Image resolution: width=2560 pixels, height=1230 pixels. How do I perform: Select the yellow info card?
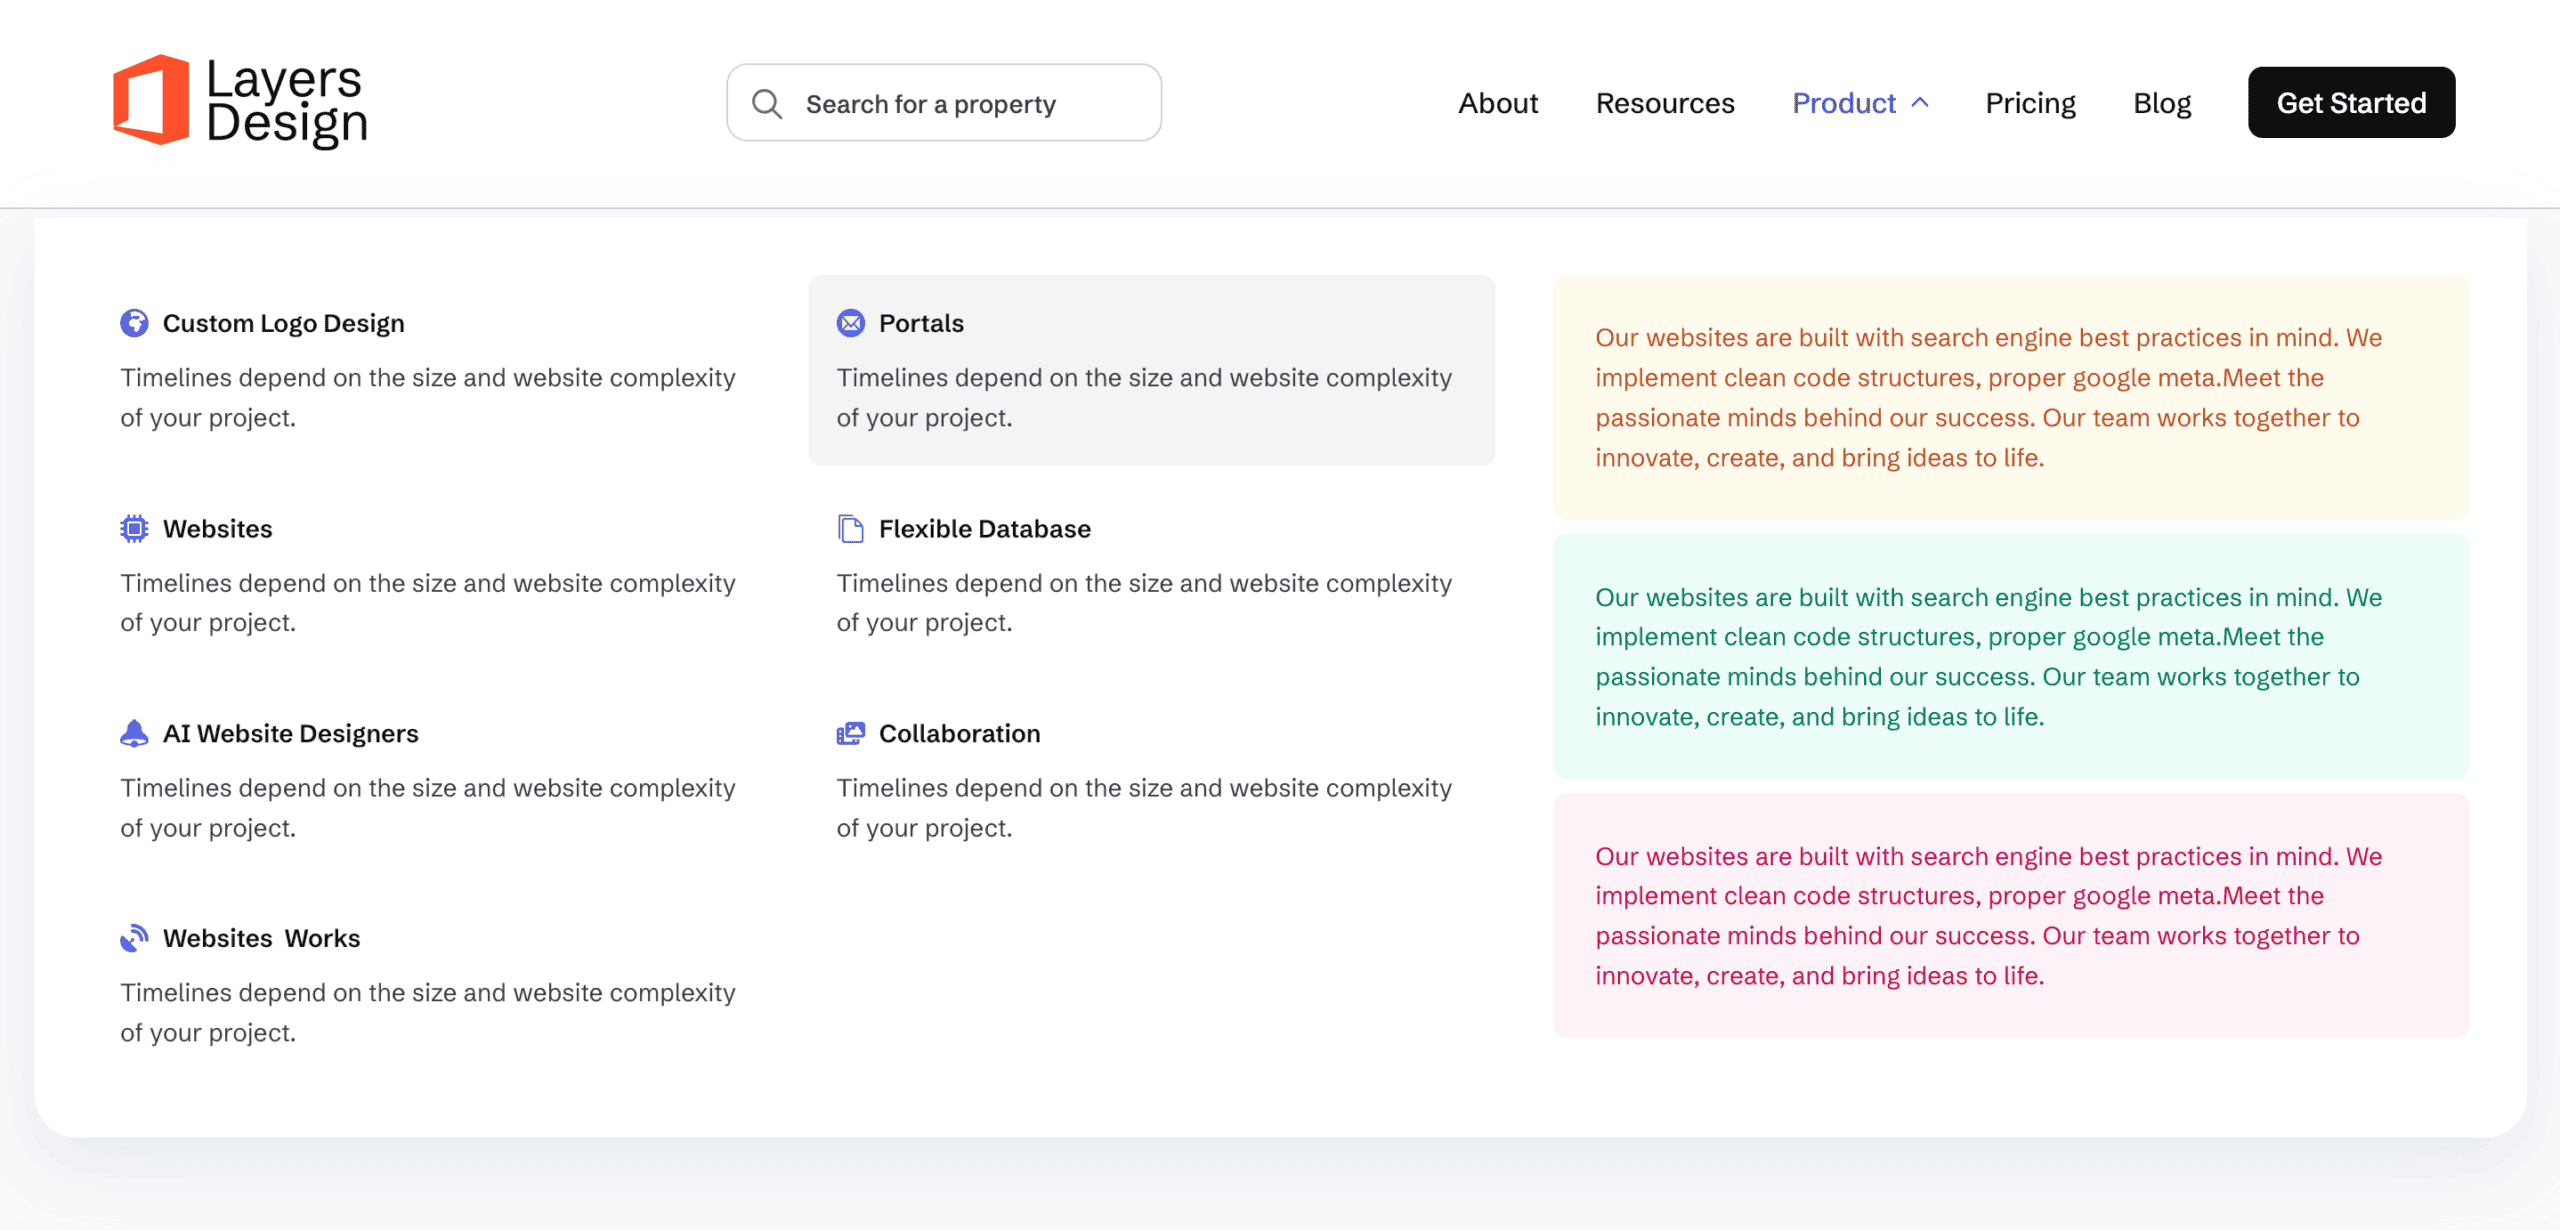point(2010,397)
